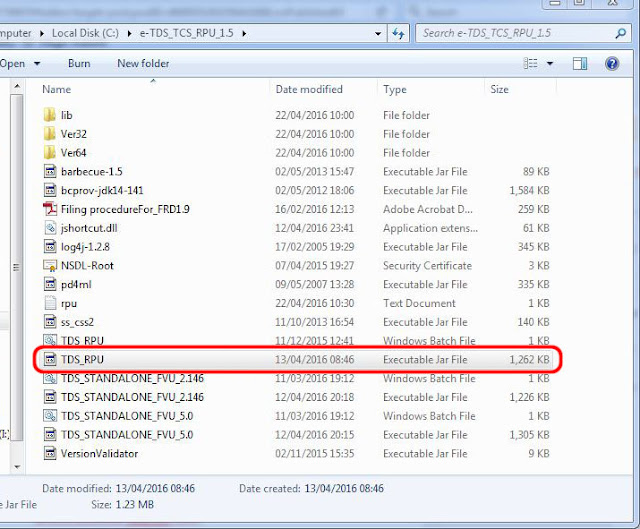The image size is (640, 529).
Task: Click the 1,584 KB size cell
Action: pyautogui.click(x=529, y=191)
